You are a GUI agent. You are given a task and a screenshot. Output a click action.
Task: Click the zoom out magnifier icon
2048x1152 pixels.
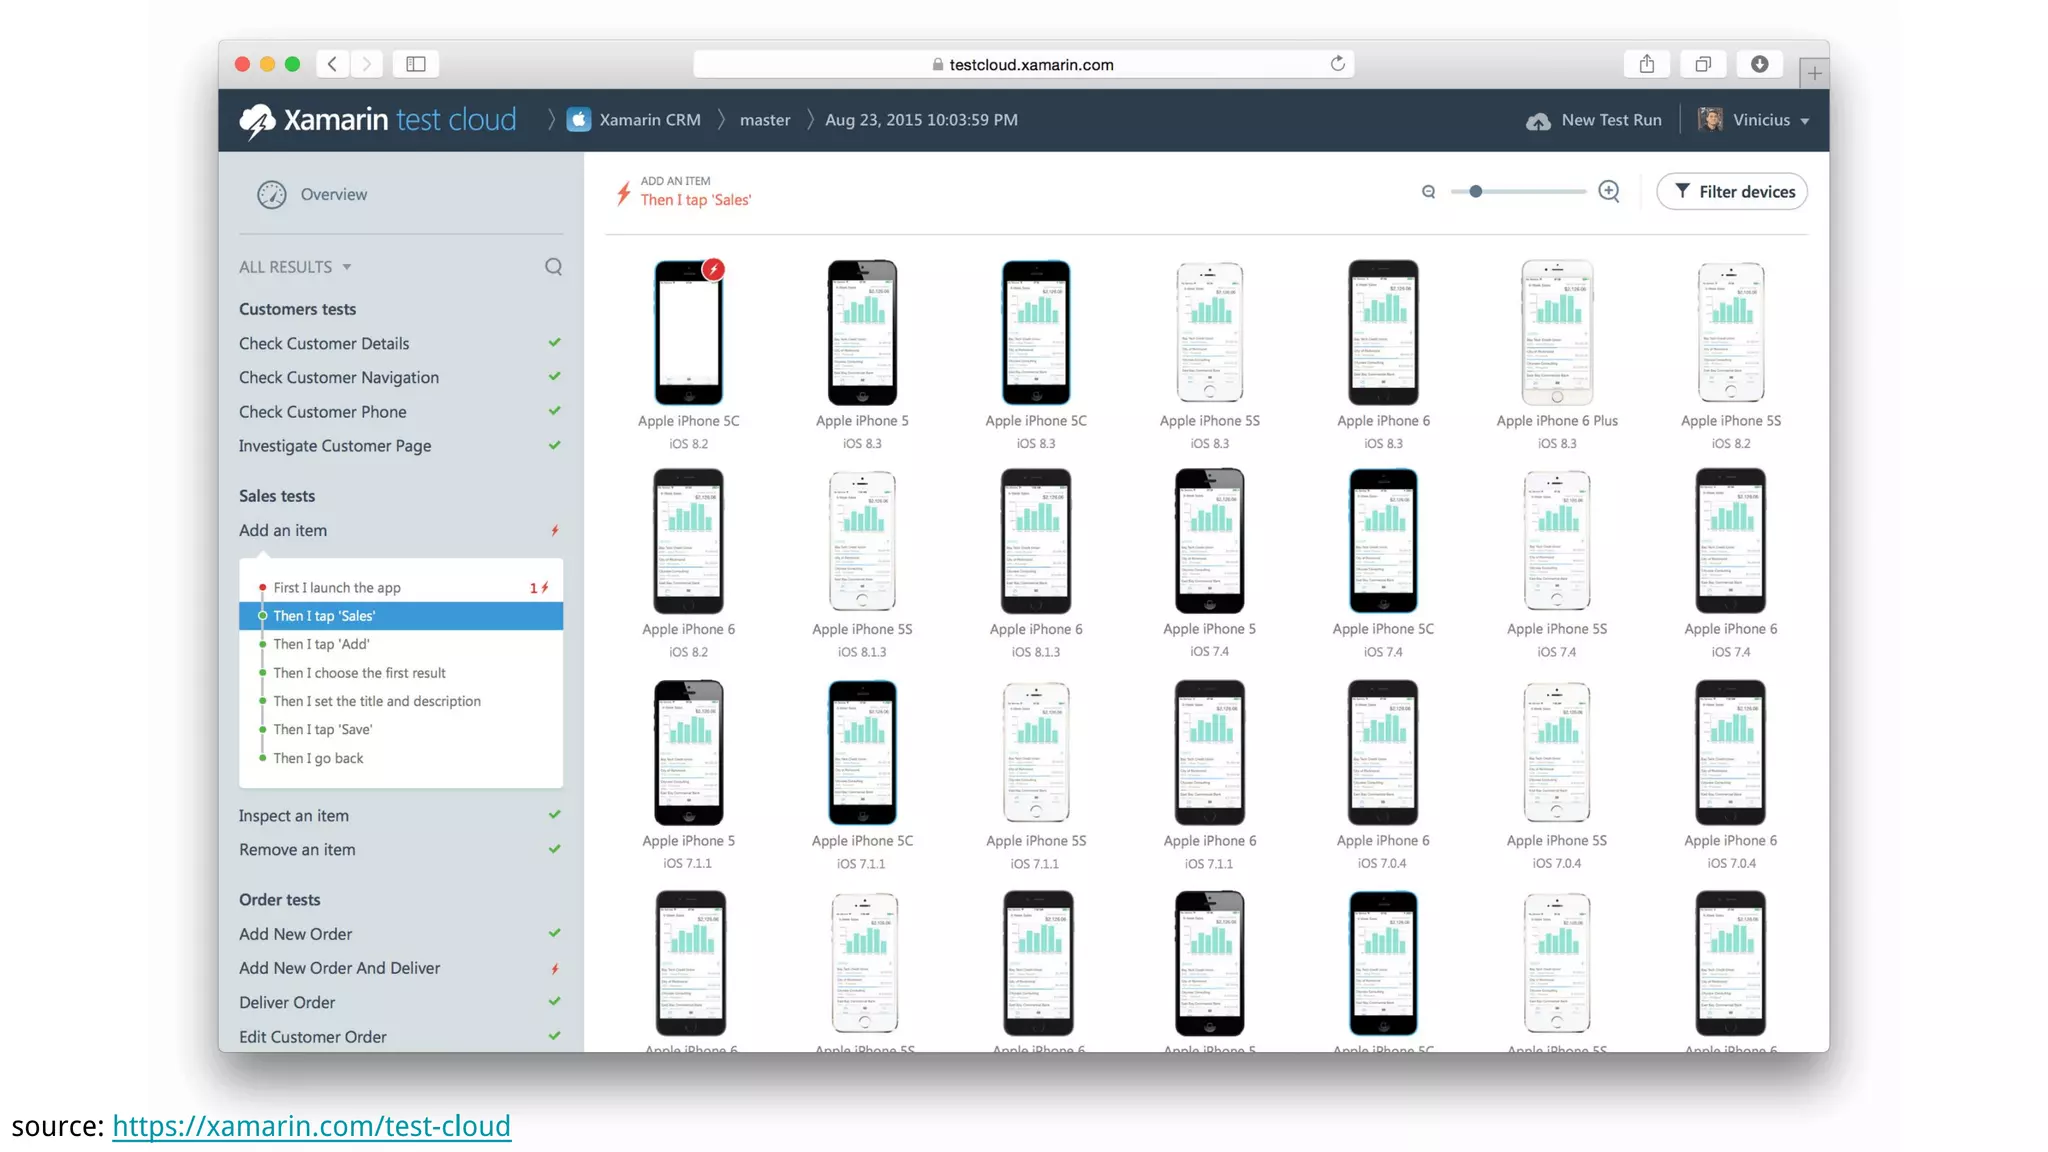tap(1429, 192)
